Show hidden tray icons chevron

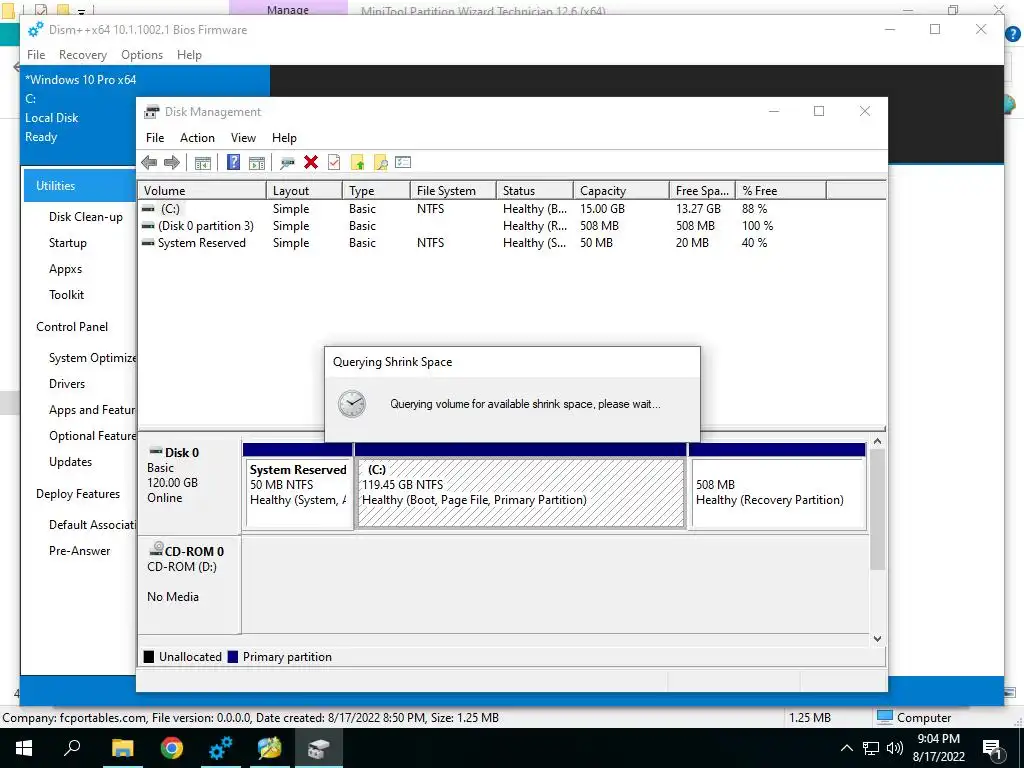(x=846, y=748)
